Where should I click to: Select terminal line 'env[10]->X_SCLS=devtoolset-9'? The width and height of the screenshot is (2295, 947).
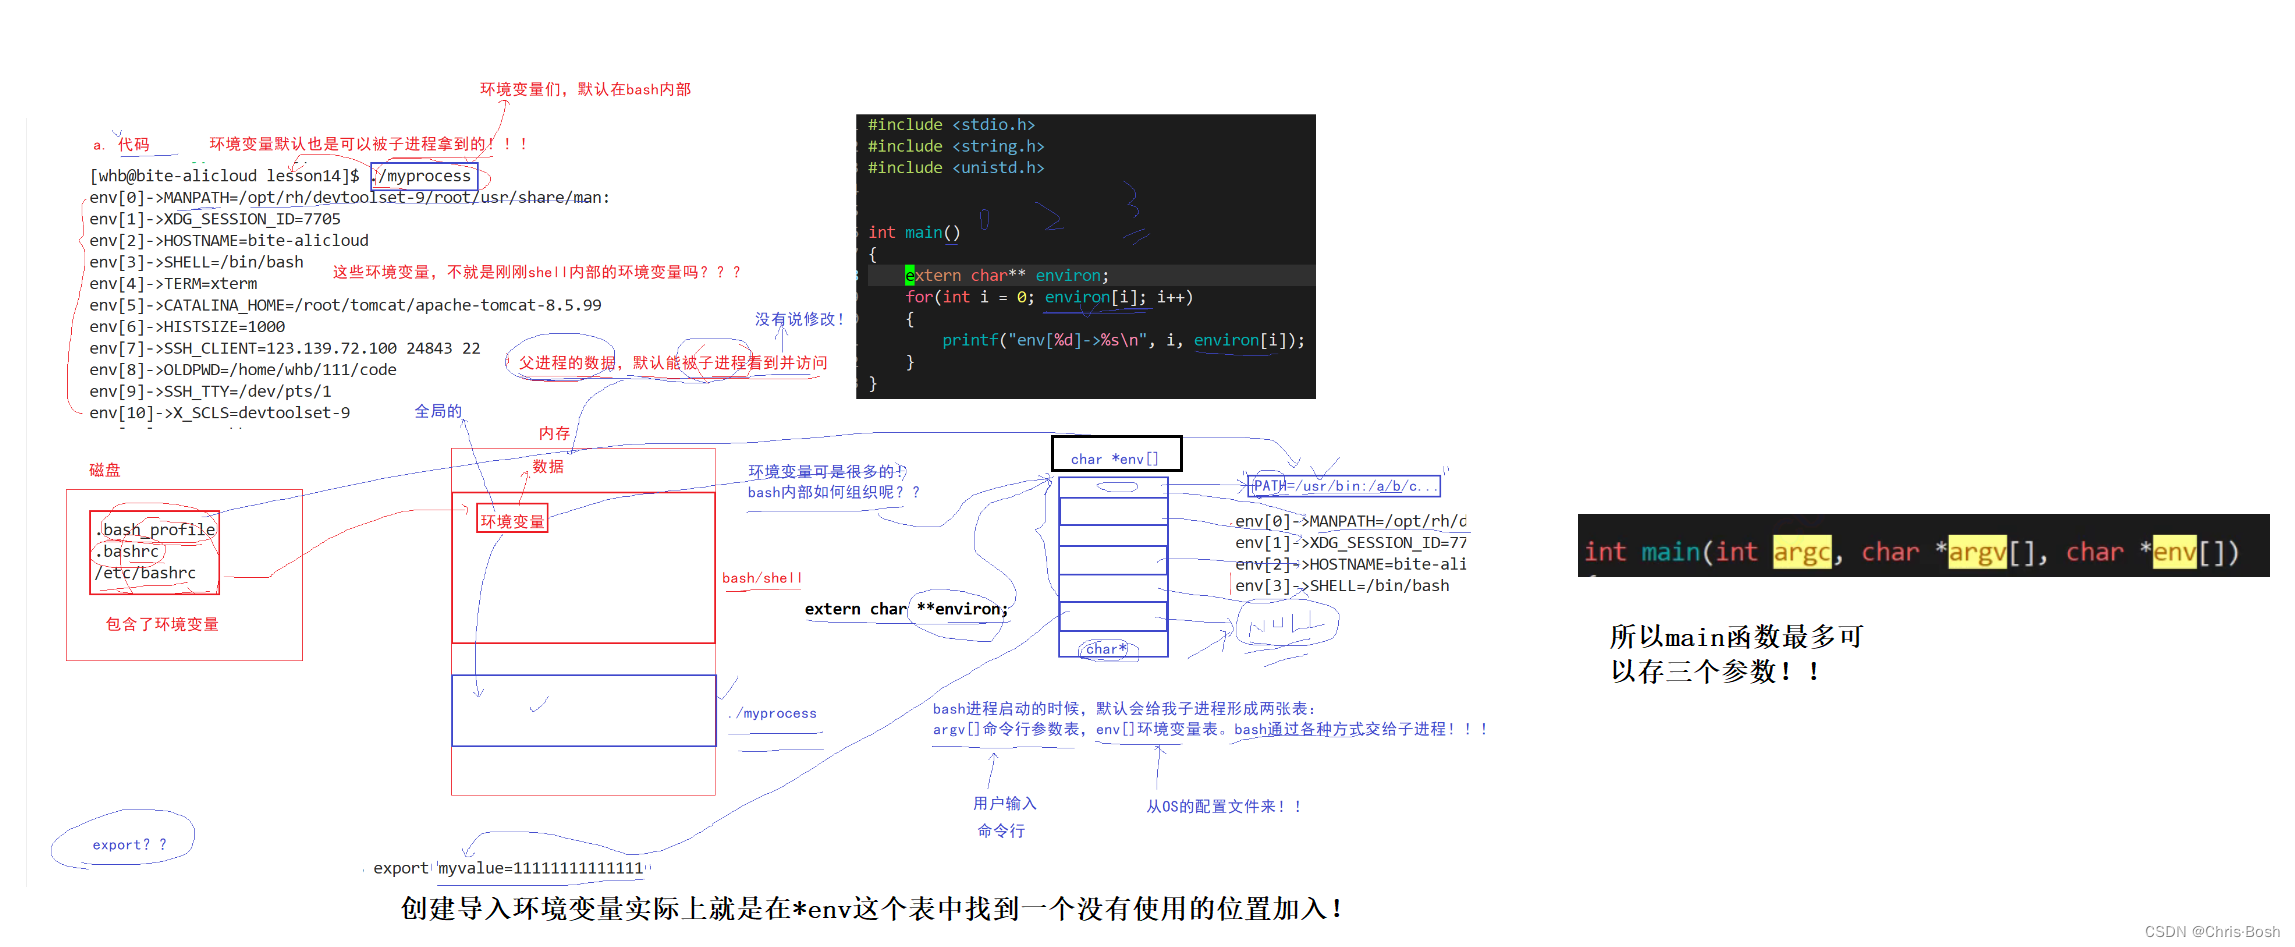(x=220, y=413)
